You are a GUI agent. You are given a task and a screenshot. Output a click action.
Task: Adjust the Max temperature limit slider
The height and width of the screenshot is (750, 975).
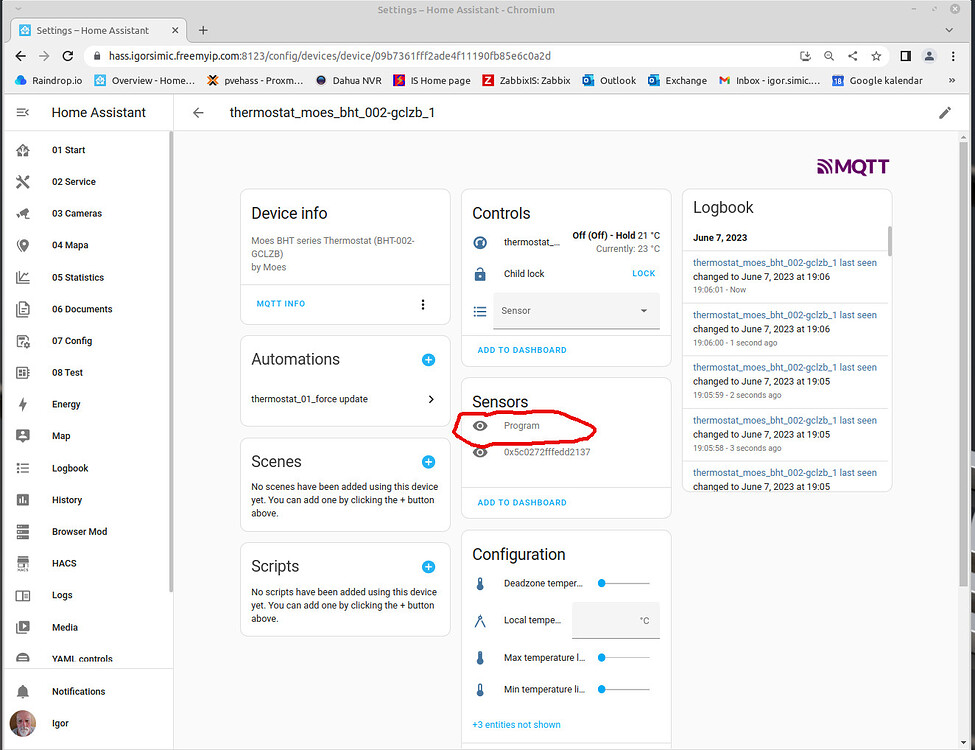click(624, 657)
